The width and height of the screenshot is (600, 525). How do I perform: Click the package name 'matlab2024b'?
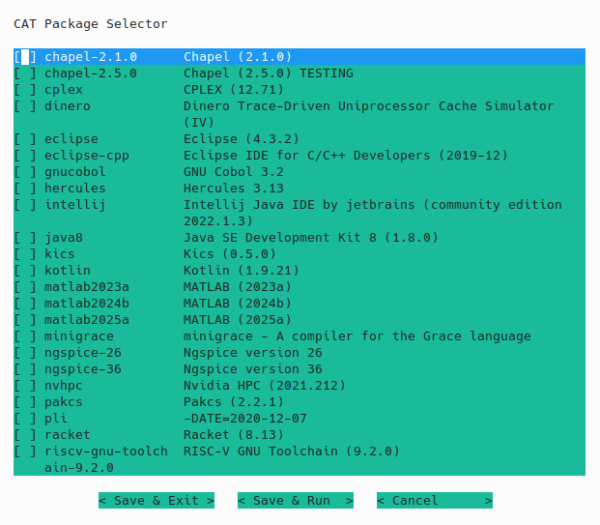pos(87,303)
